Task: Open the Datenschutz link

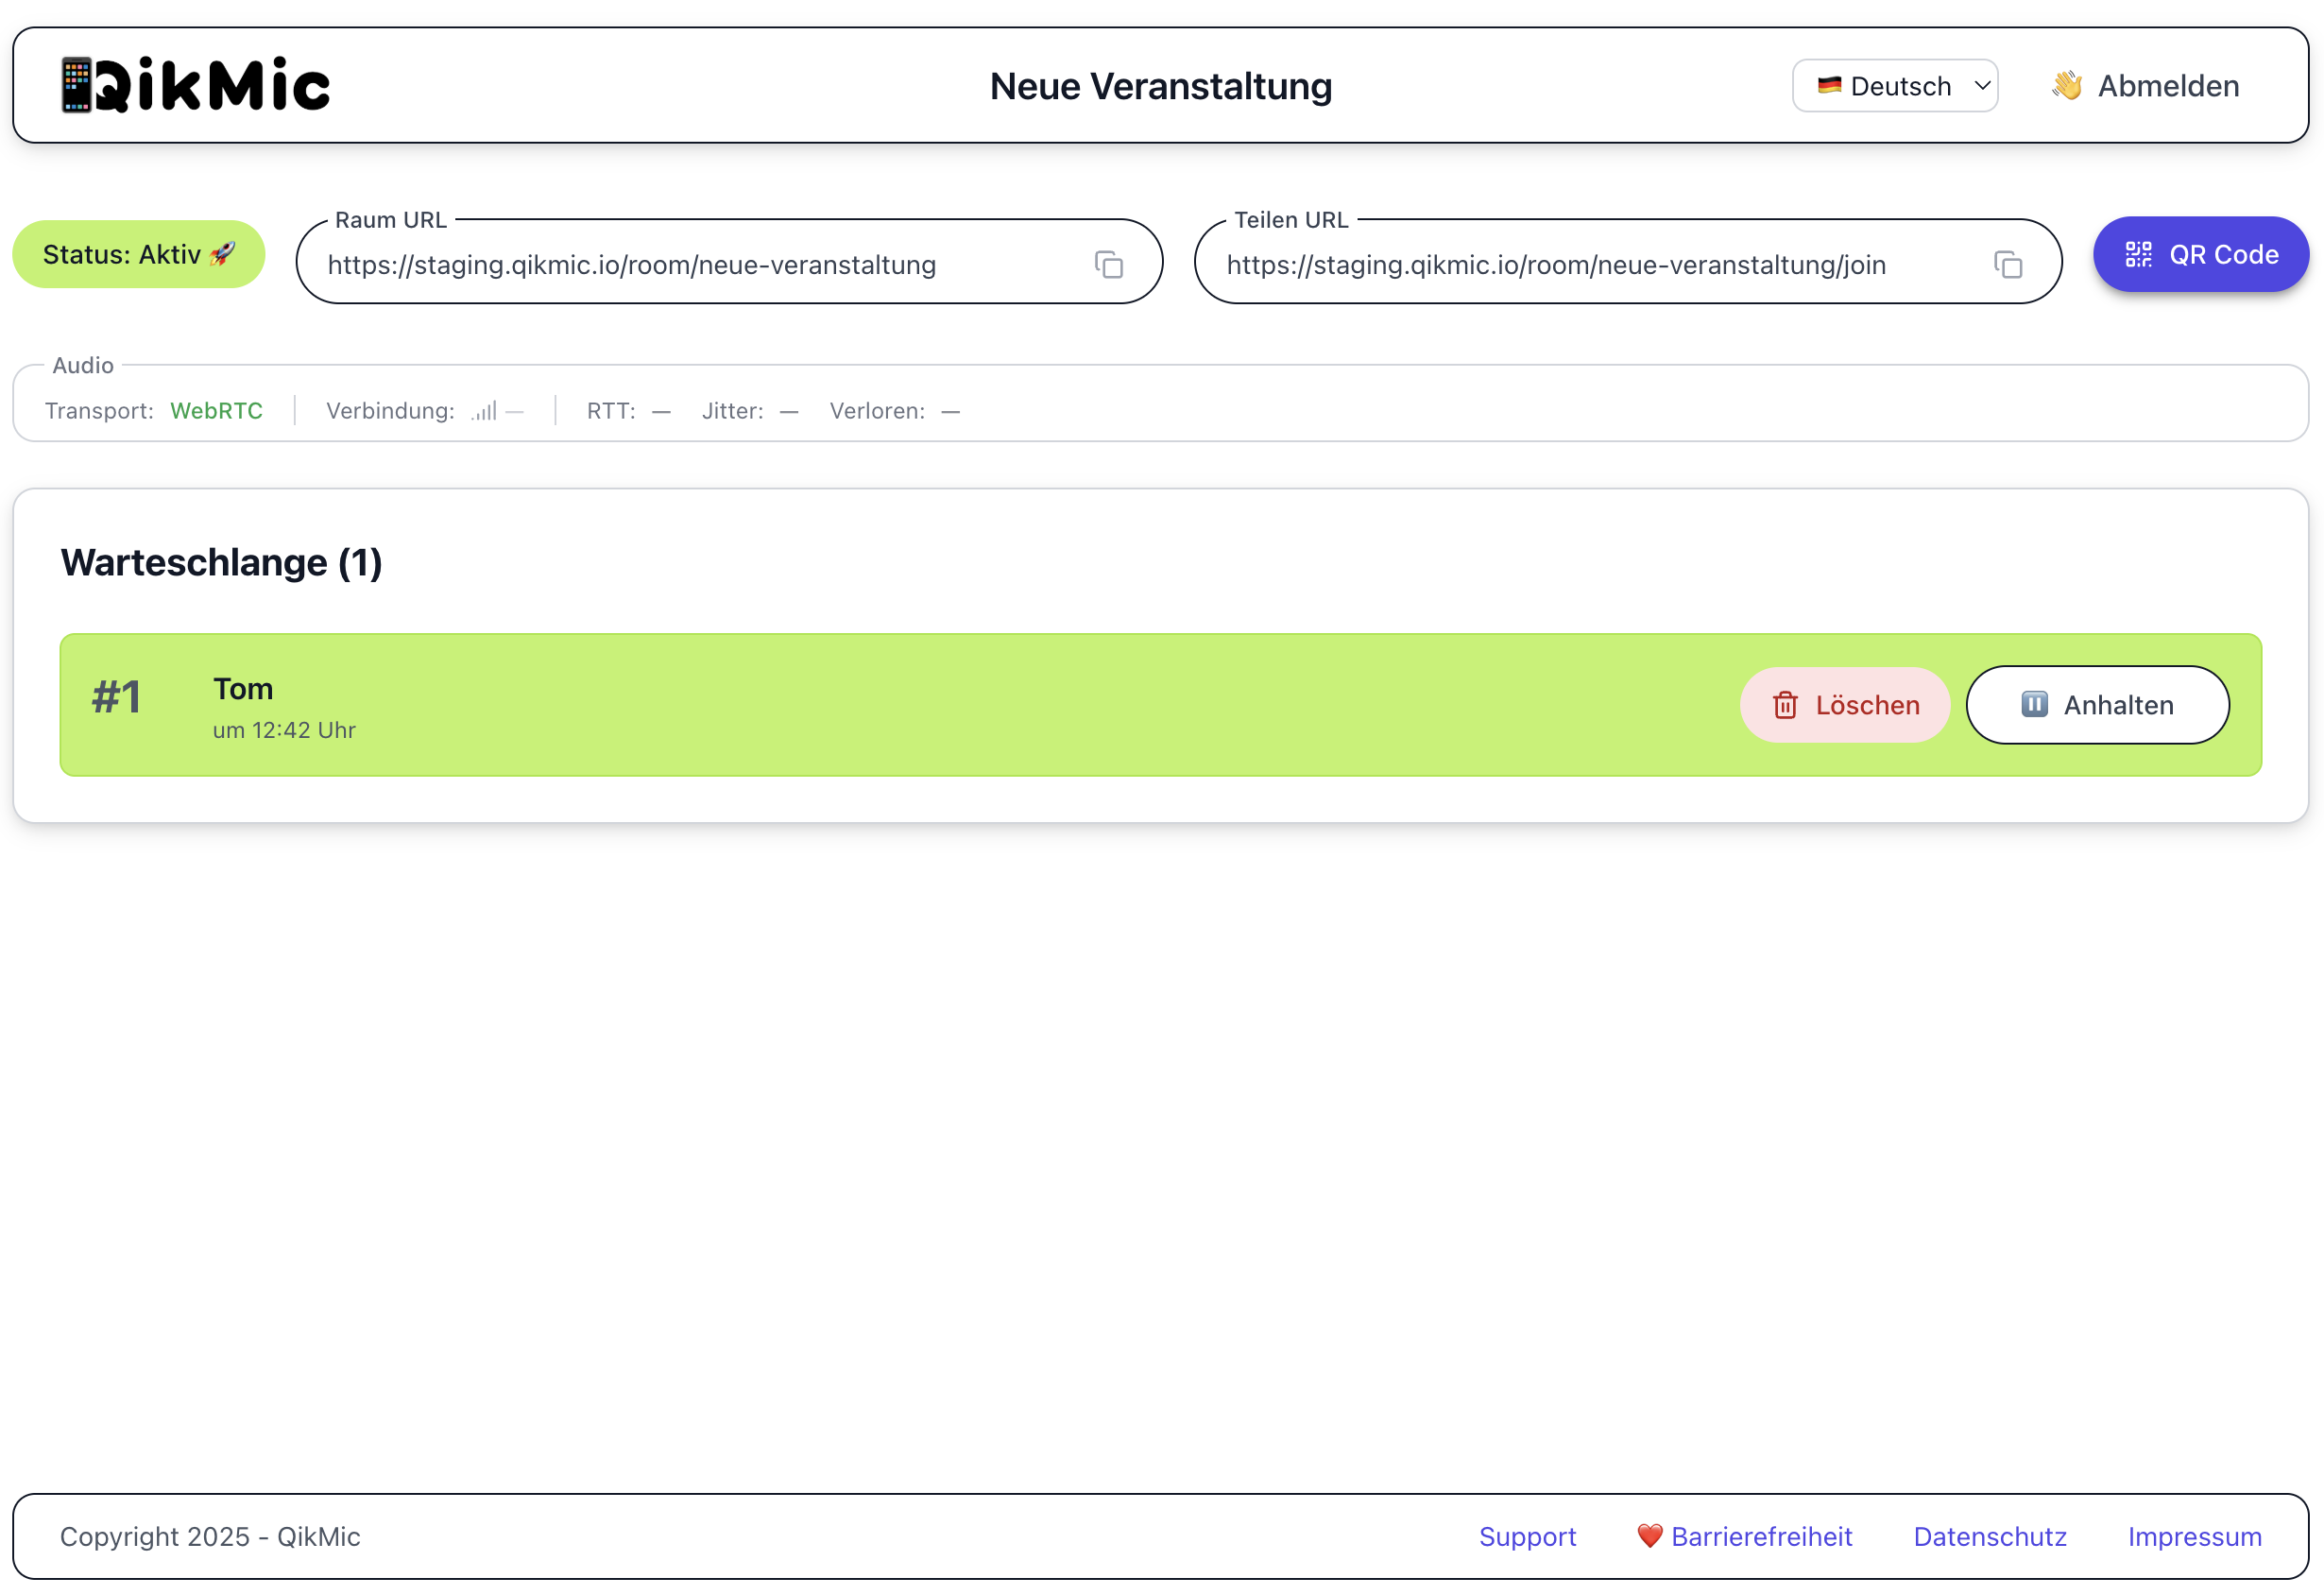Action: click(1989, 1536)
